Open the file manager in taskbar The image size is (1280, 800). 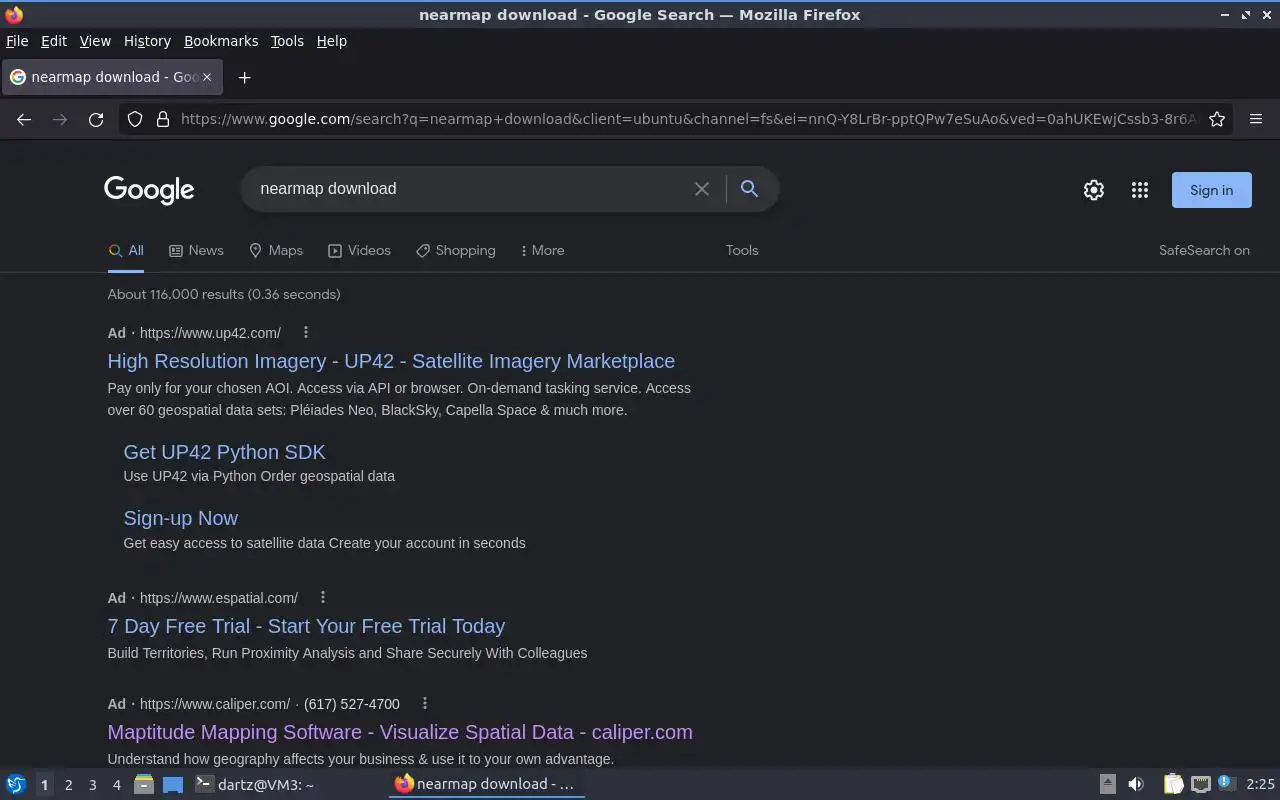coord(144,784)
